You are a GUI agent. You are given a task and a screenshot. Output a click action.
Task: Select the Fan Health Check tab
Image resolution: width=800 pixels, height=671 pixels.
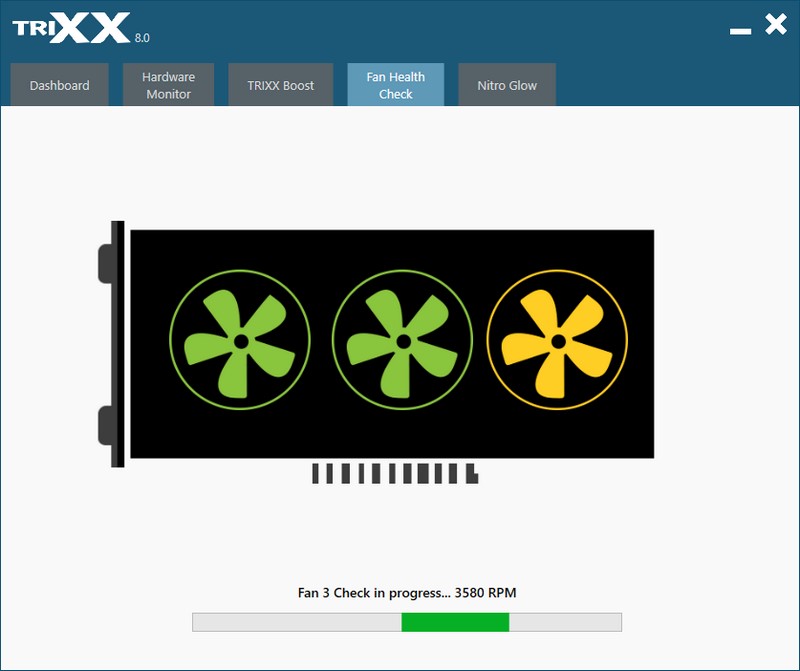[x=395, y=85]
